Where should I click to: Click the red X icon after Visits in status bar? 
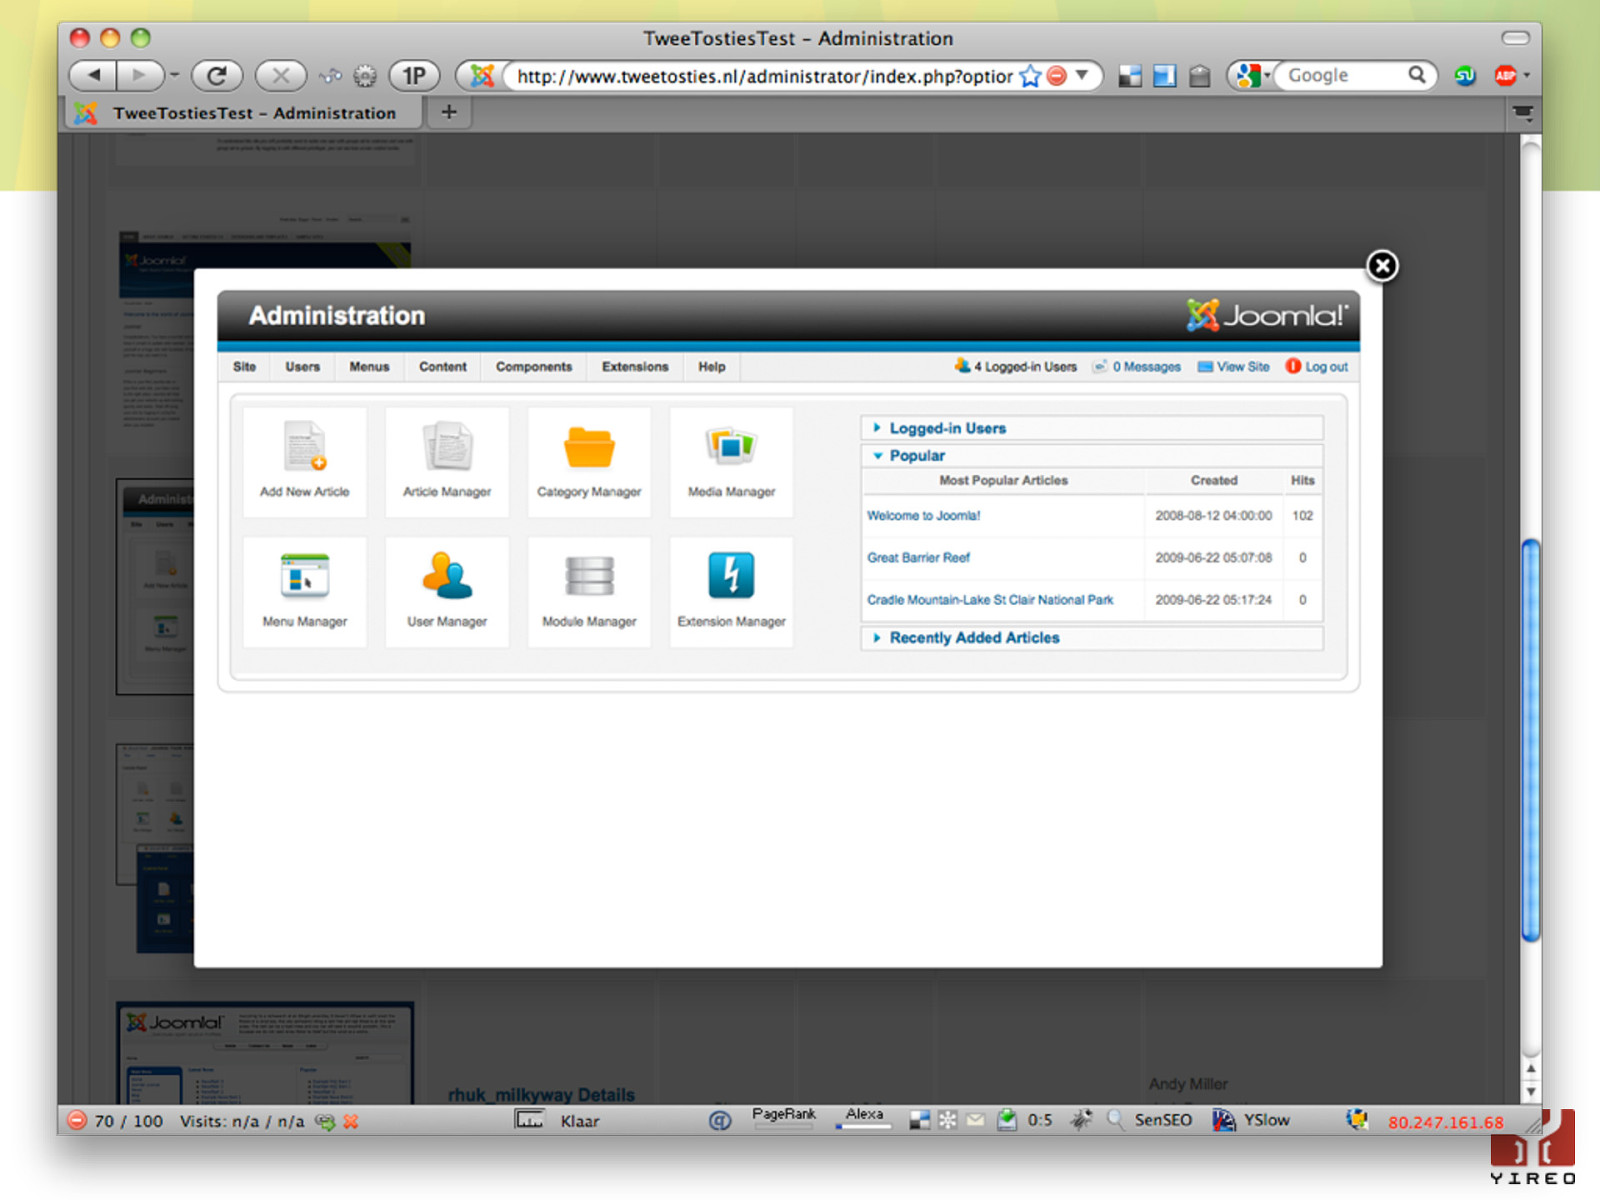351,1121
